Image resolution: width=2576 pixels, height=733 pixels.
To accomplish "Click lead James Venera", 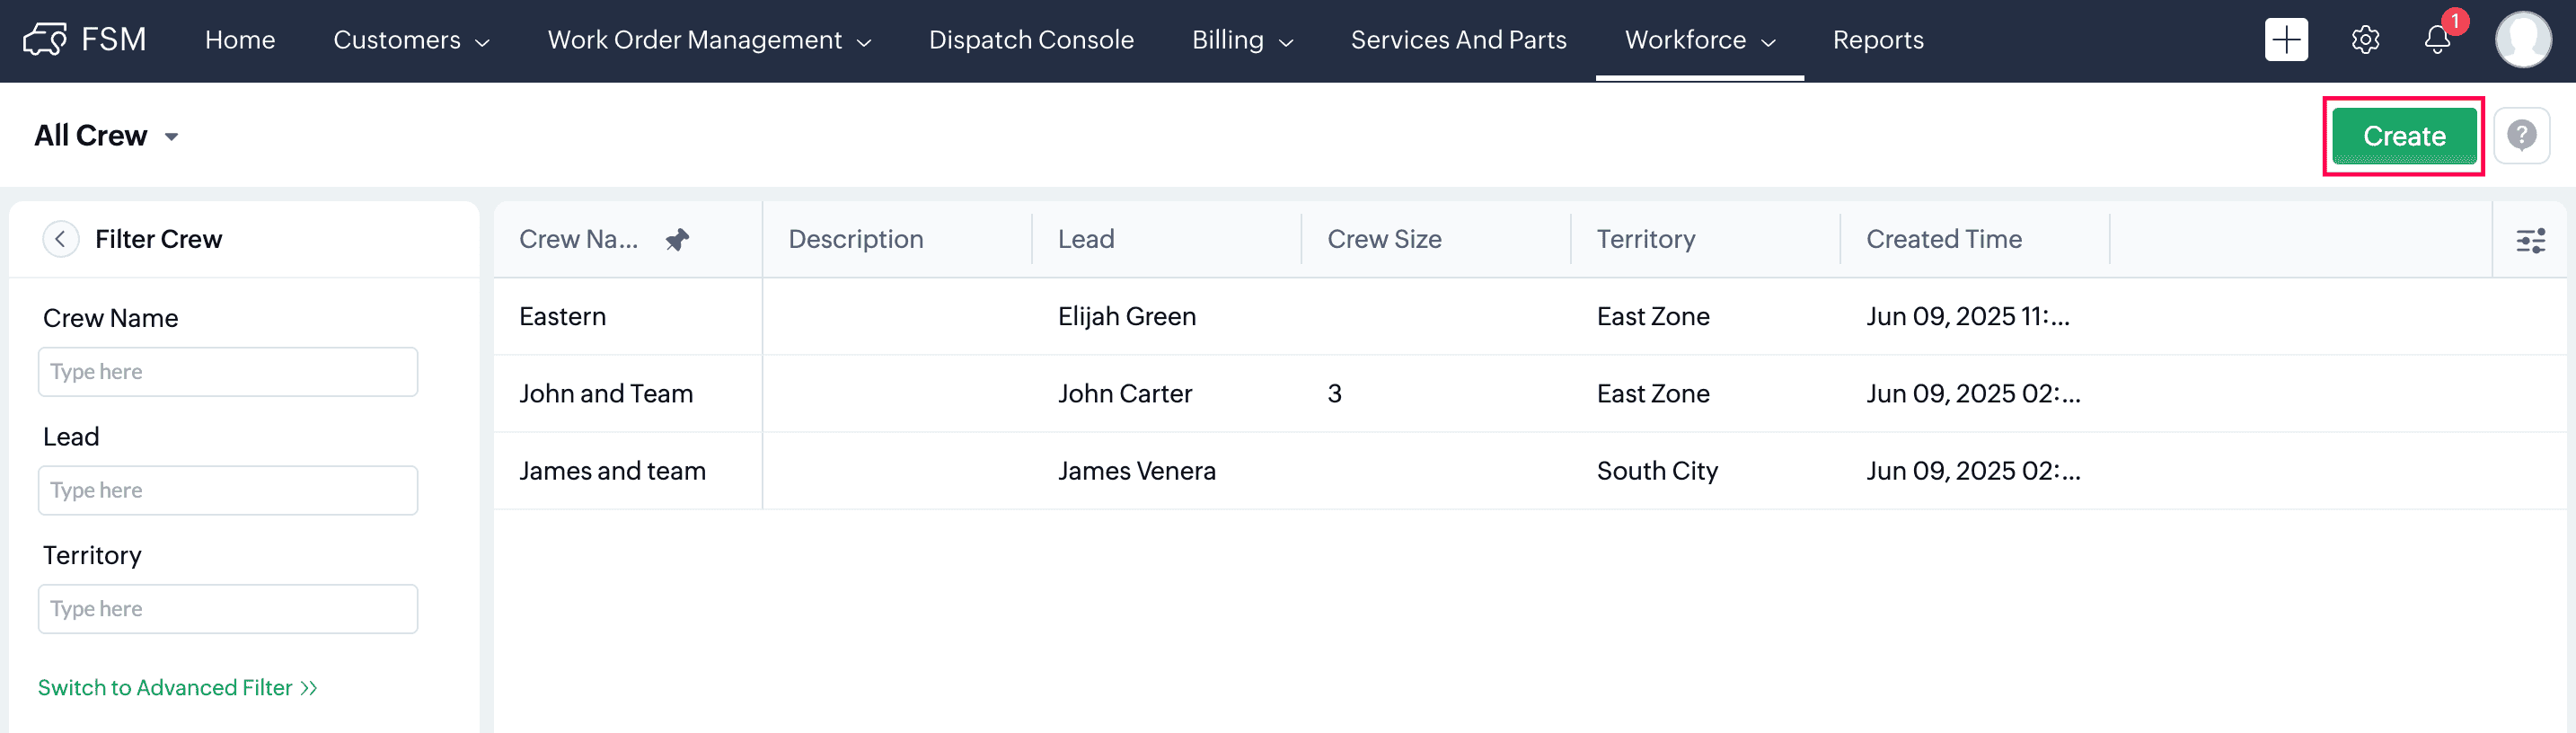I will click(x=1137, y=471).
